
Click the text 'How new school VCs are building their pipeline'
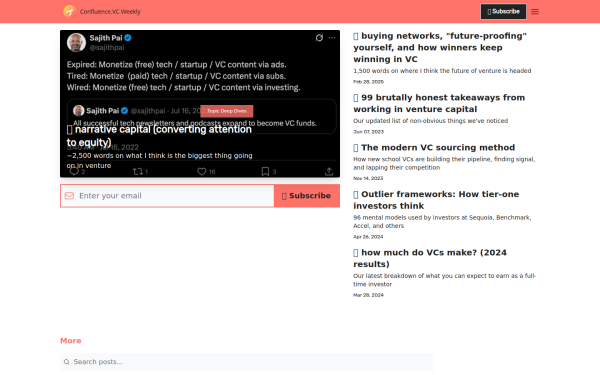444,163
